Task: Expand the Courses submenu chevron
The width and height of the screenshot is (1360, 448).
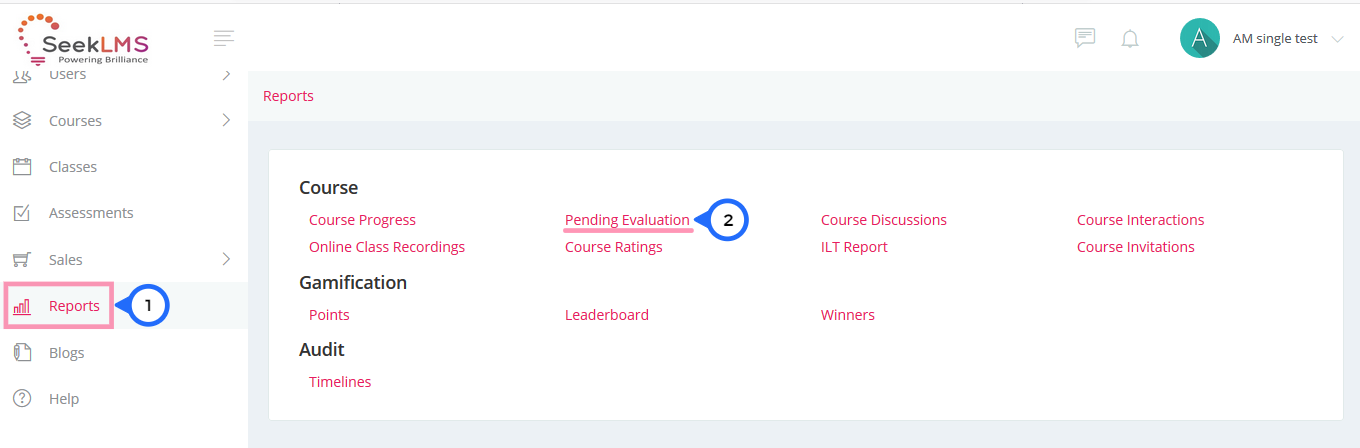Action: point(226,120)
